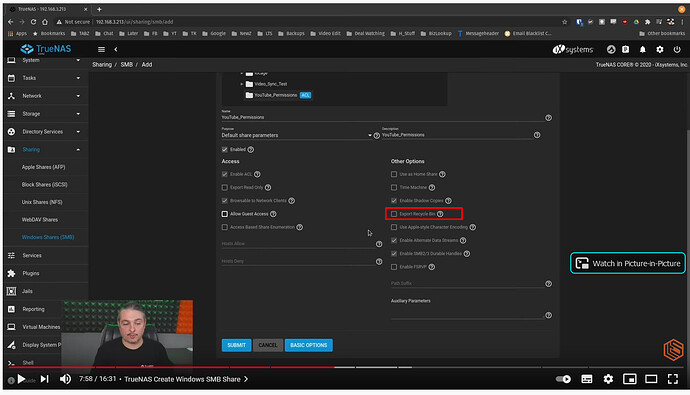Open TrueNAS task manager clipboard icon
This screenshot has width=690, height=395.
(625, 49)
